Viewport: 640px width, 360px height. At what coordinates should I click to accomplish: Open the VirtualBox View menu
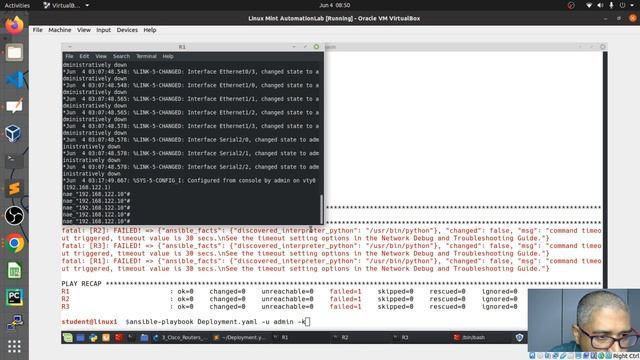point(84,30)
